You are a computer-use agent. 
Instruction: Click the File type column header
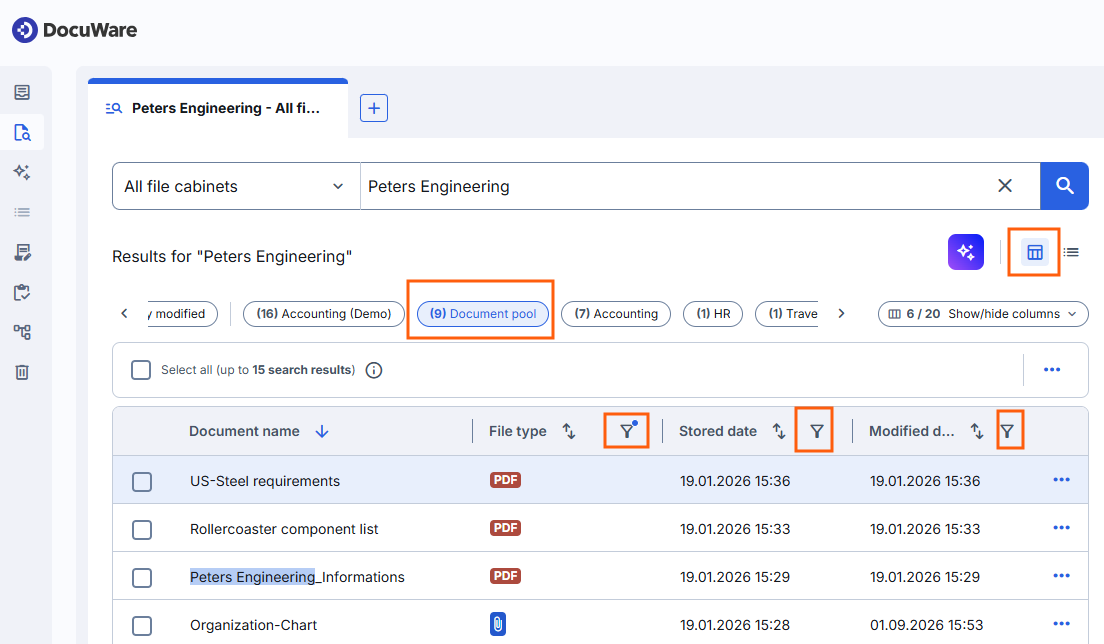click(518, 431)
